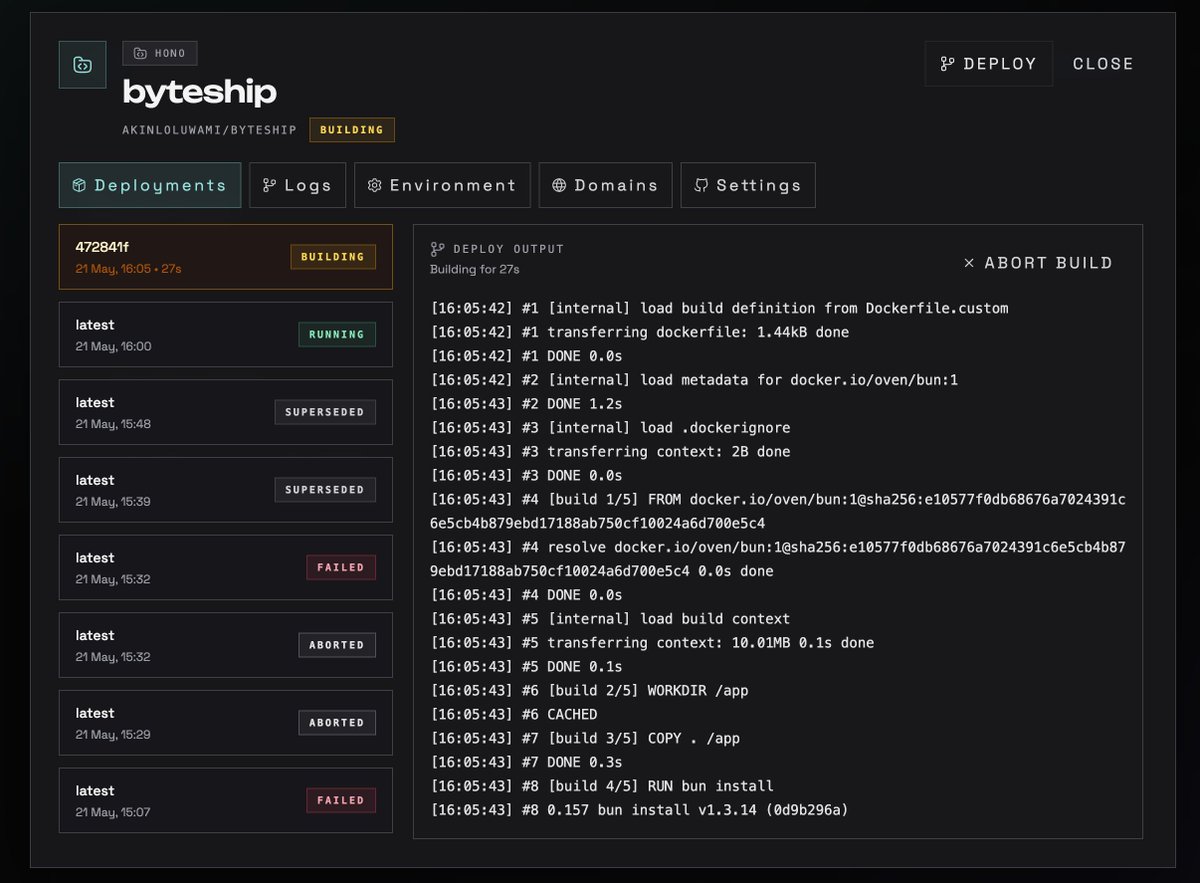1200x883 pixels.
Task: Click log line 'load .dockerignore'
Action: (x=610, y=428)
